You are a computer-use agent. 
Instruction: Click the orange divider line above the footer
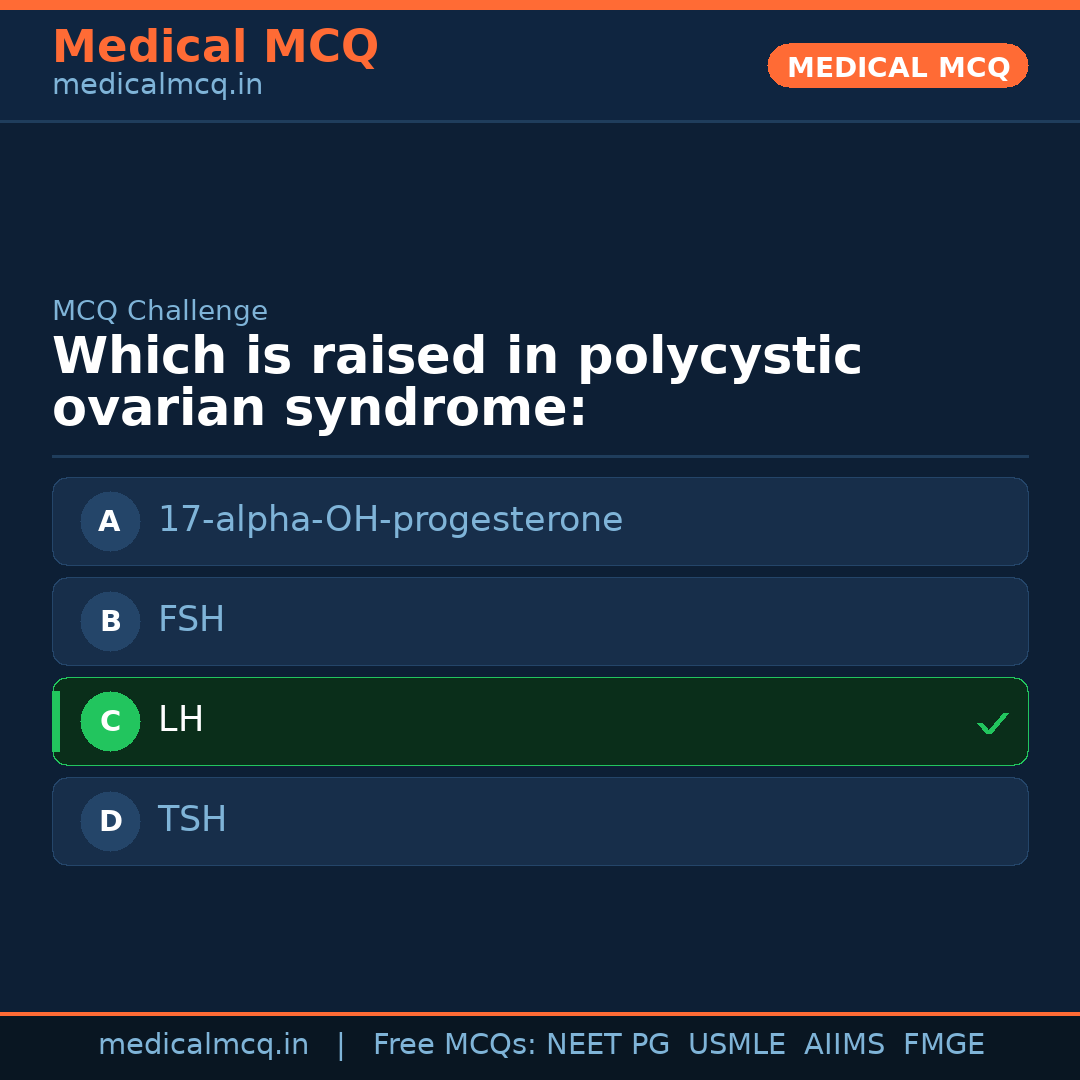pyautogui.click(x=540, y=1013)
